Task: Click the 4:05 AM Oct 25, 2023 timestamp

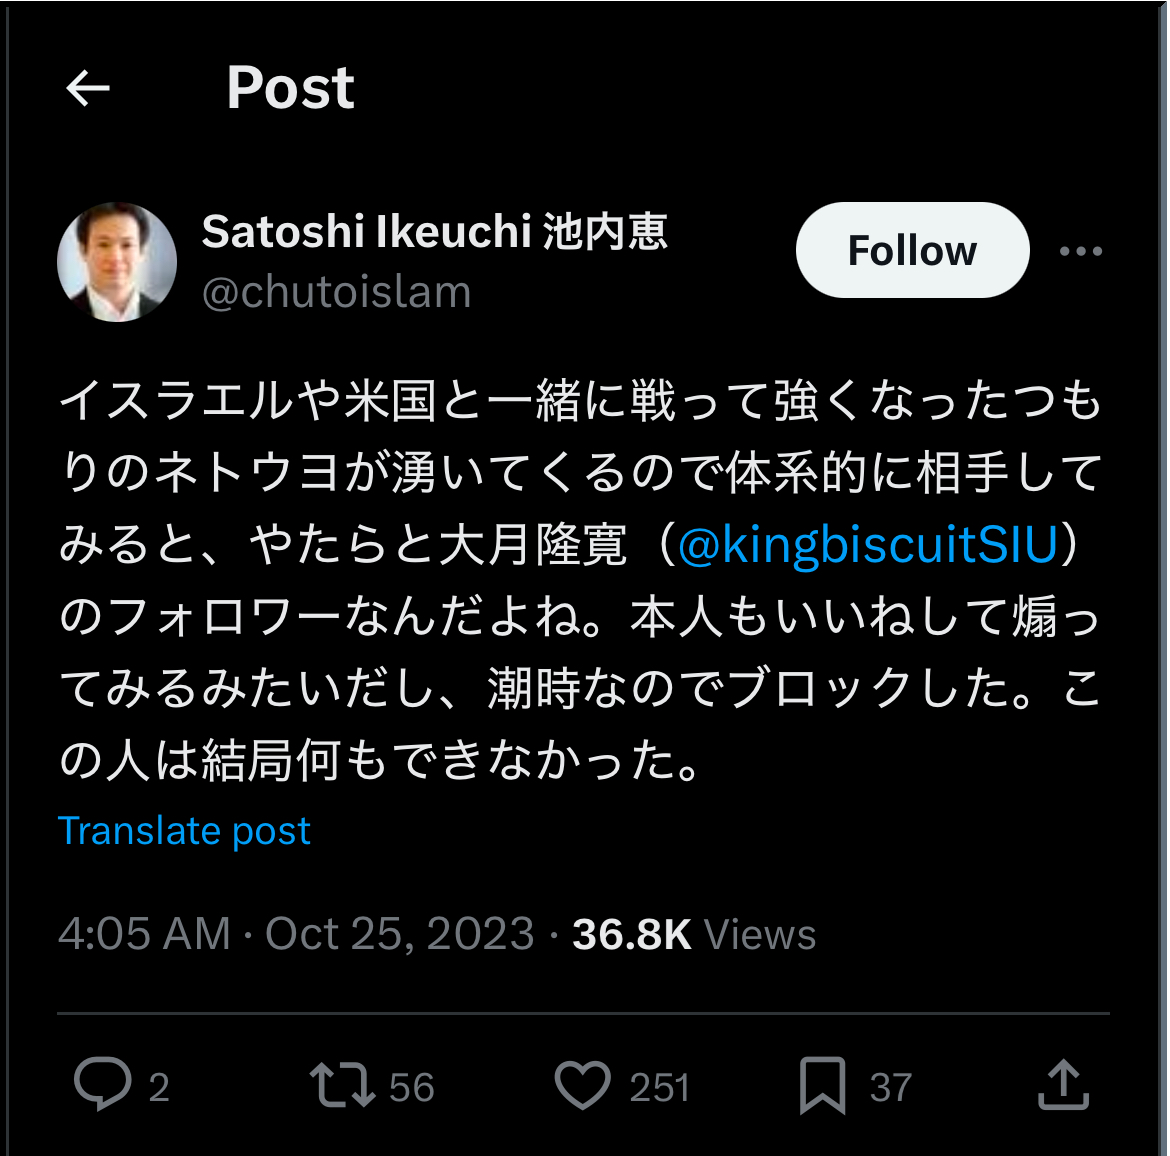Action: pyautogui.click(x=296, y=934)
